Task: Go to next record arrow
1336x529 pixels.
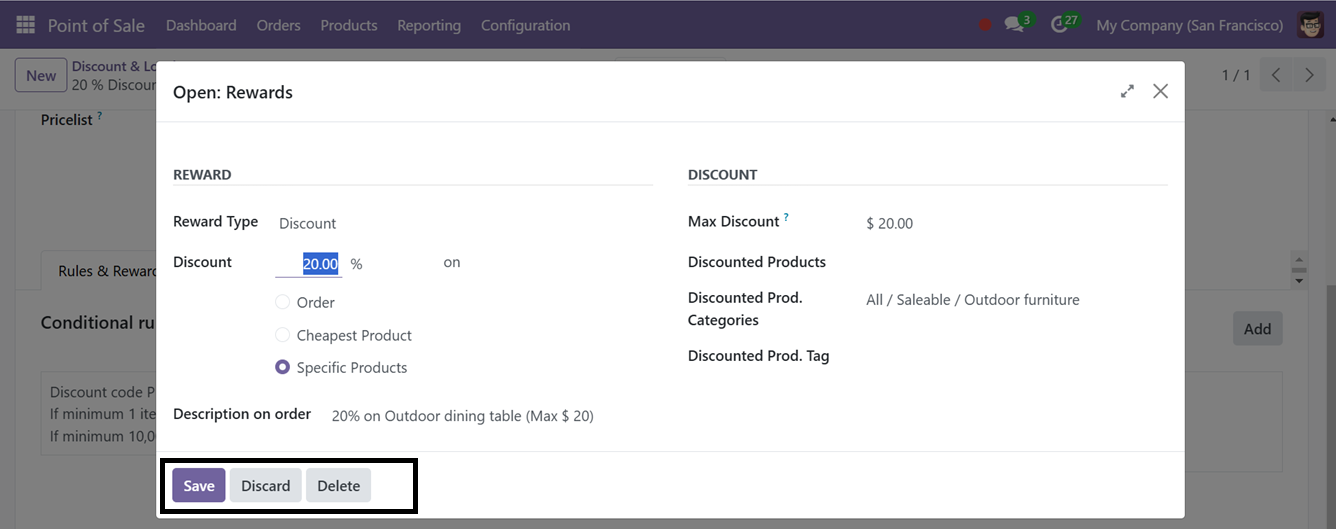Action: point(1308,75)
